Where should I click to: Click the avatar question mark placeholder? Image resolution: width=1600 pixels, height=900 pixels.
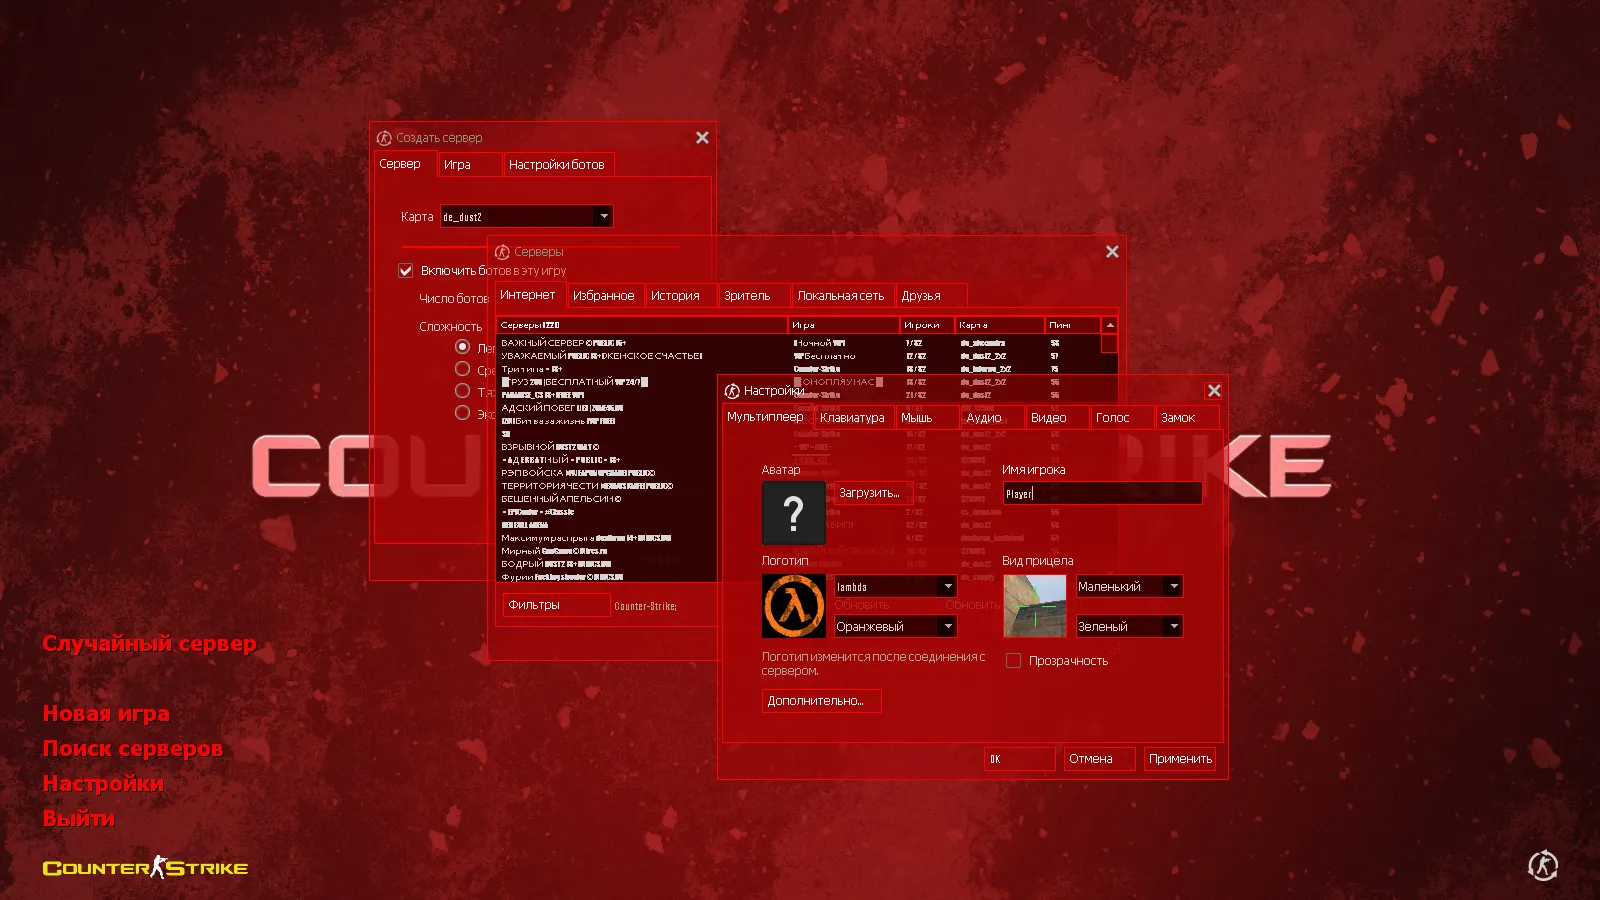click(793, 513)
